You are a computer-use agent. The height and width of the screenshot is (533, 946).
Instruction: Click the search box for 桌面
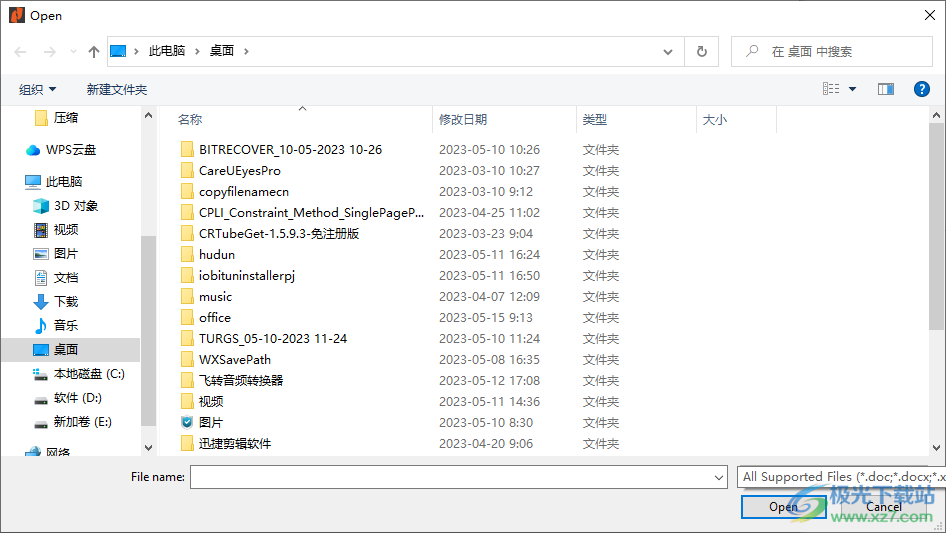[x=832, y=52]
